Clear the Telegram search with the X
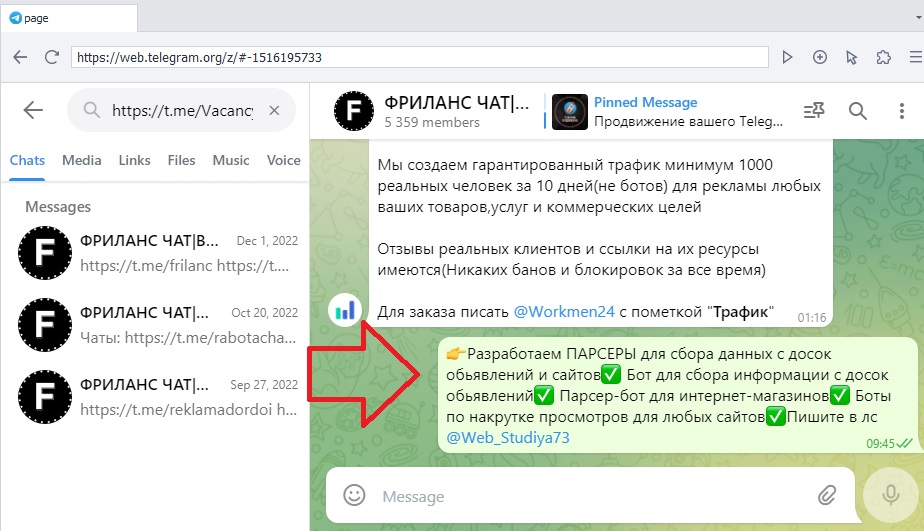924x531 pixels. 274,110
